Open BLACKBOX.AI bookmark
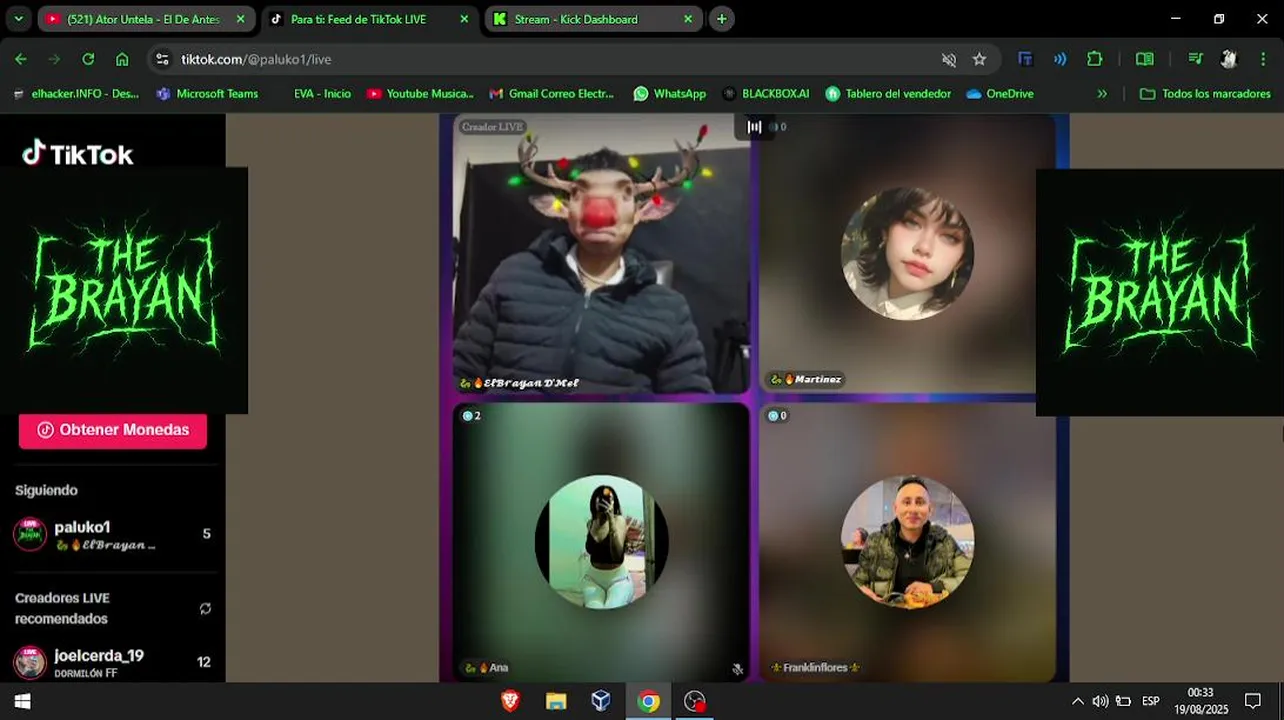The image size is (1284, 720). 765,94
